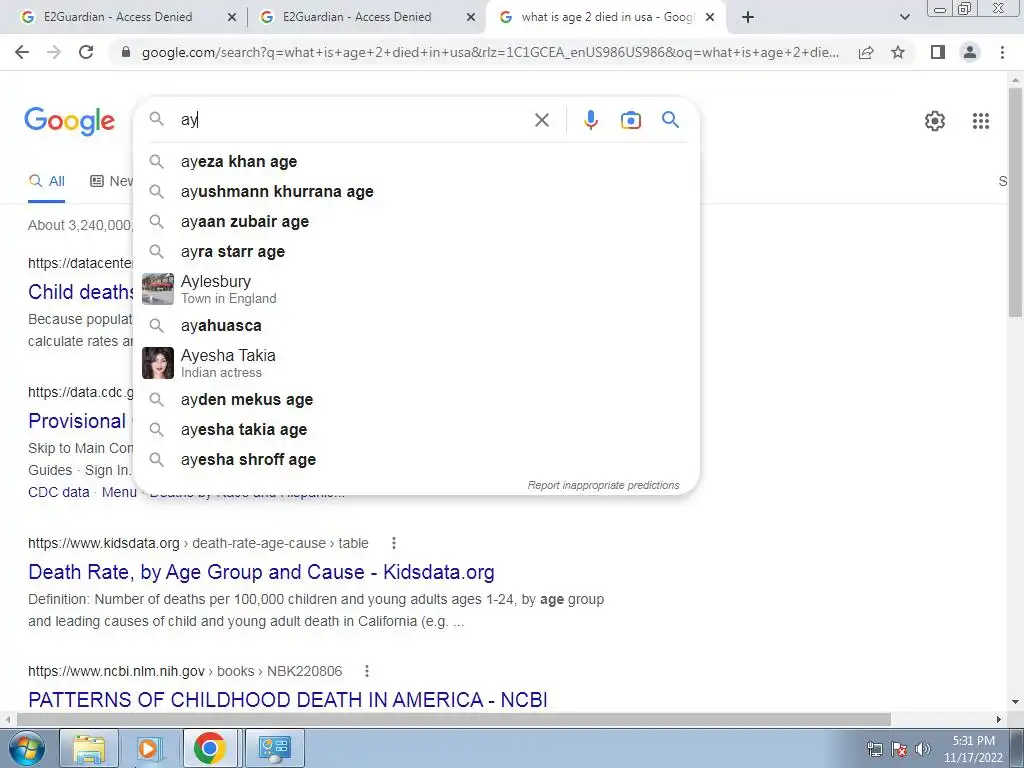Click the horizontal page scrollbar

454,719
